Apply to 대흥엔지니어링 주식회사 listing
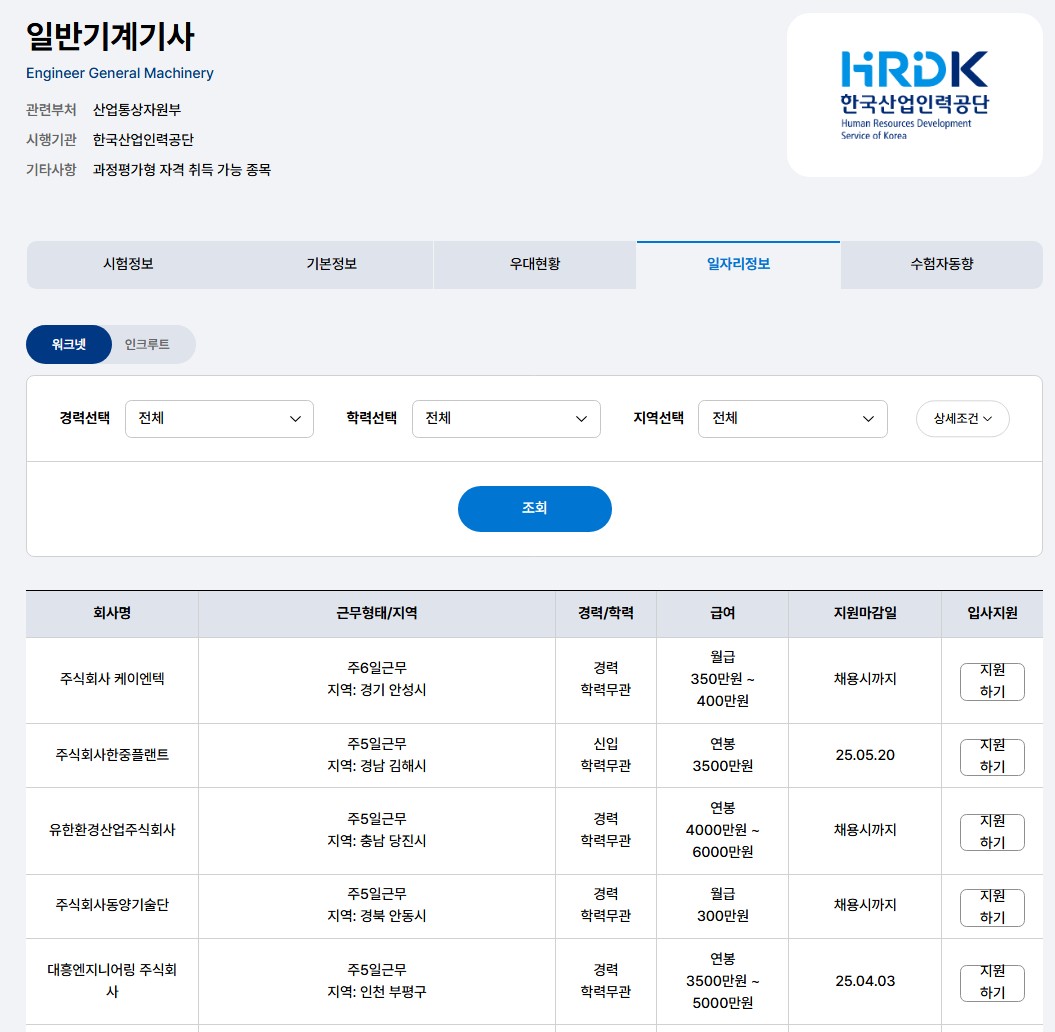 click(x=991, y=982)
